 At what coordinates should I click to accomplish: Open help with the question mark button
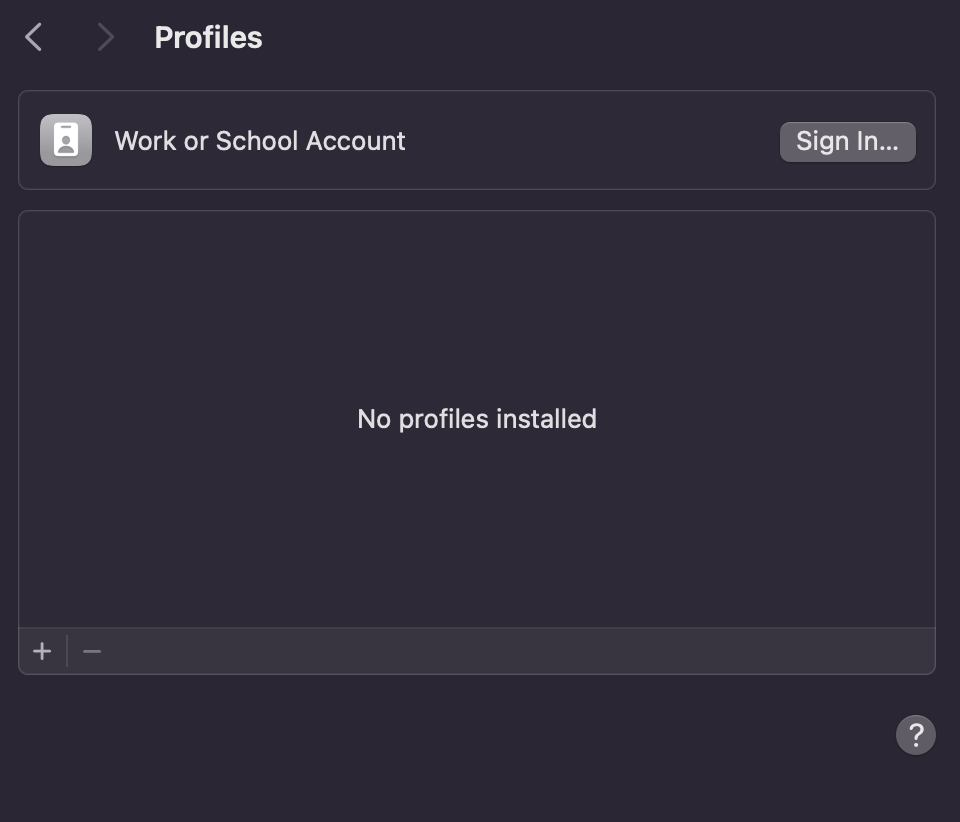915,735
